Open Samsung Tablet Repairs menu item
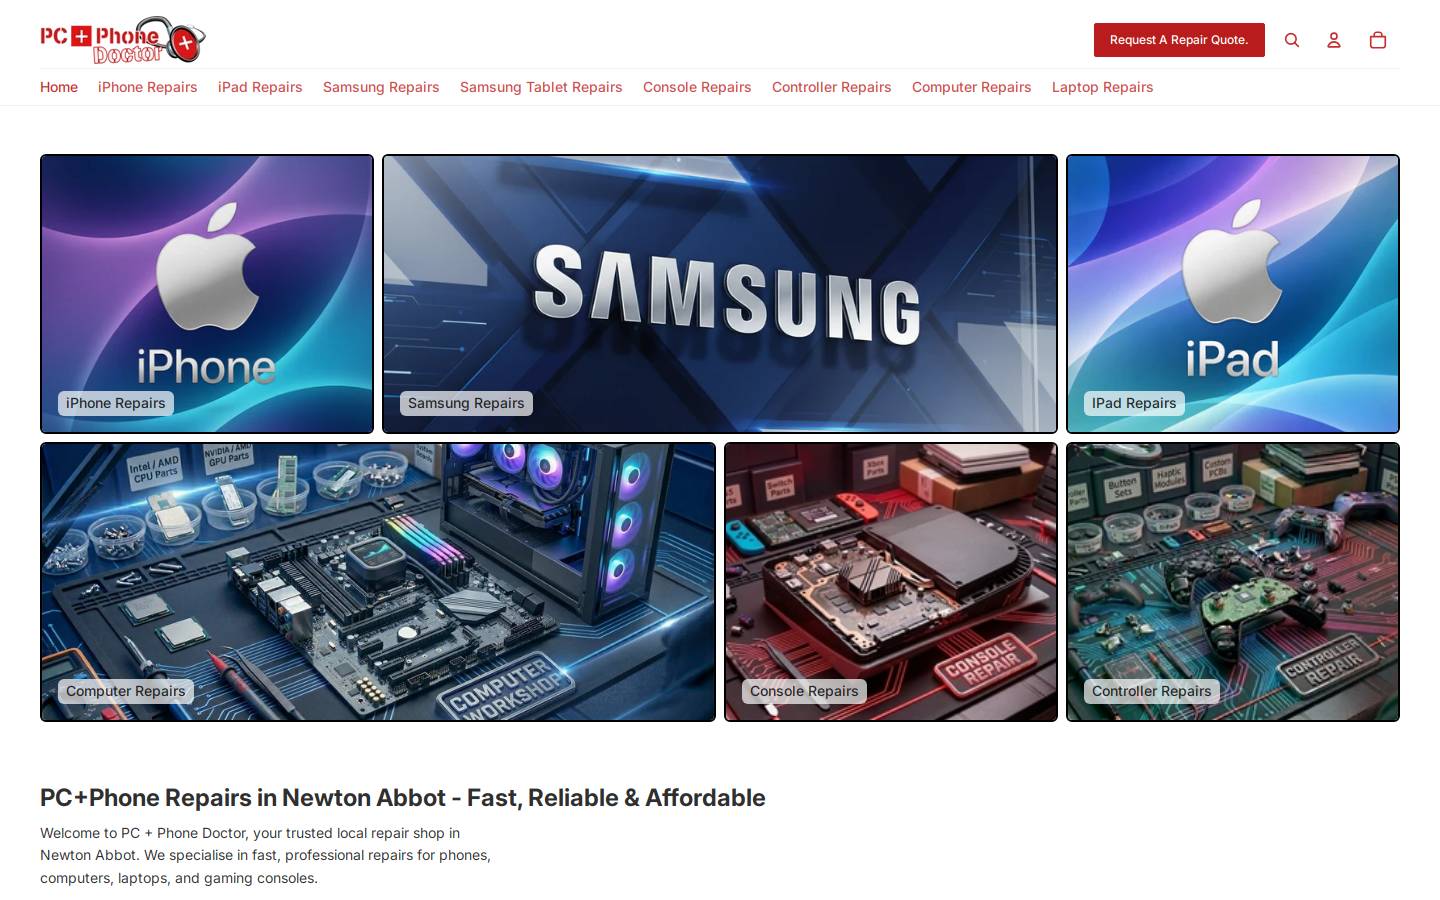 [541, 87]
